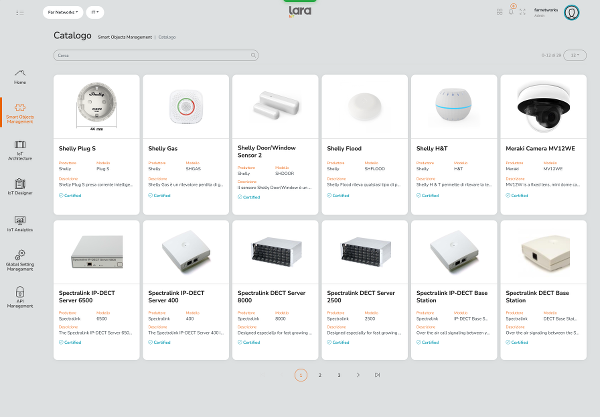This screenshot has height=417, width=600.
Task: Open the notifications bell icon
Action: [x=511, y=11]
